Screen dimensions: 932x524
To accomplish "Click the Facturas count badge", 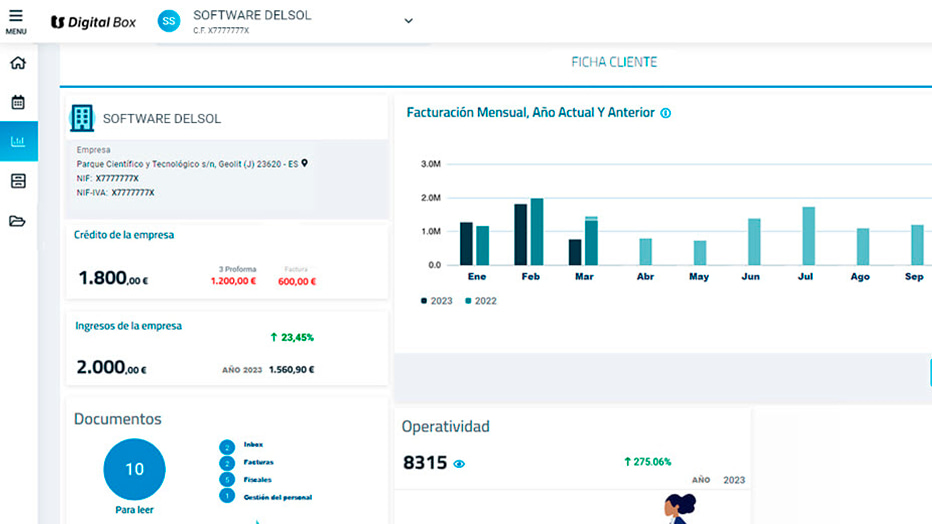I will [226, 463].
